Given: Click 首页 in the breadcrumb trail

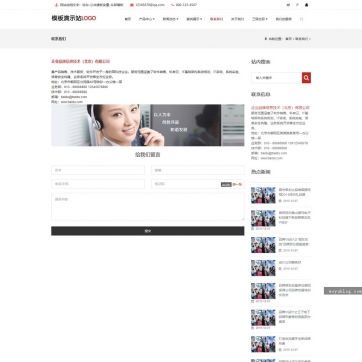Looking at the screenshot, I should (x=288, y=39).
